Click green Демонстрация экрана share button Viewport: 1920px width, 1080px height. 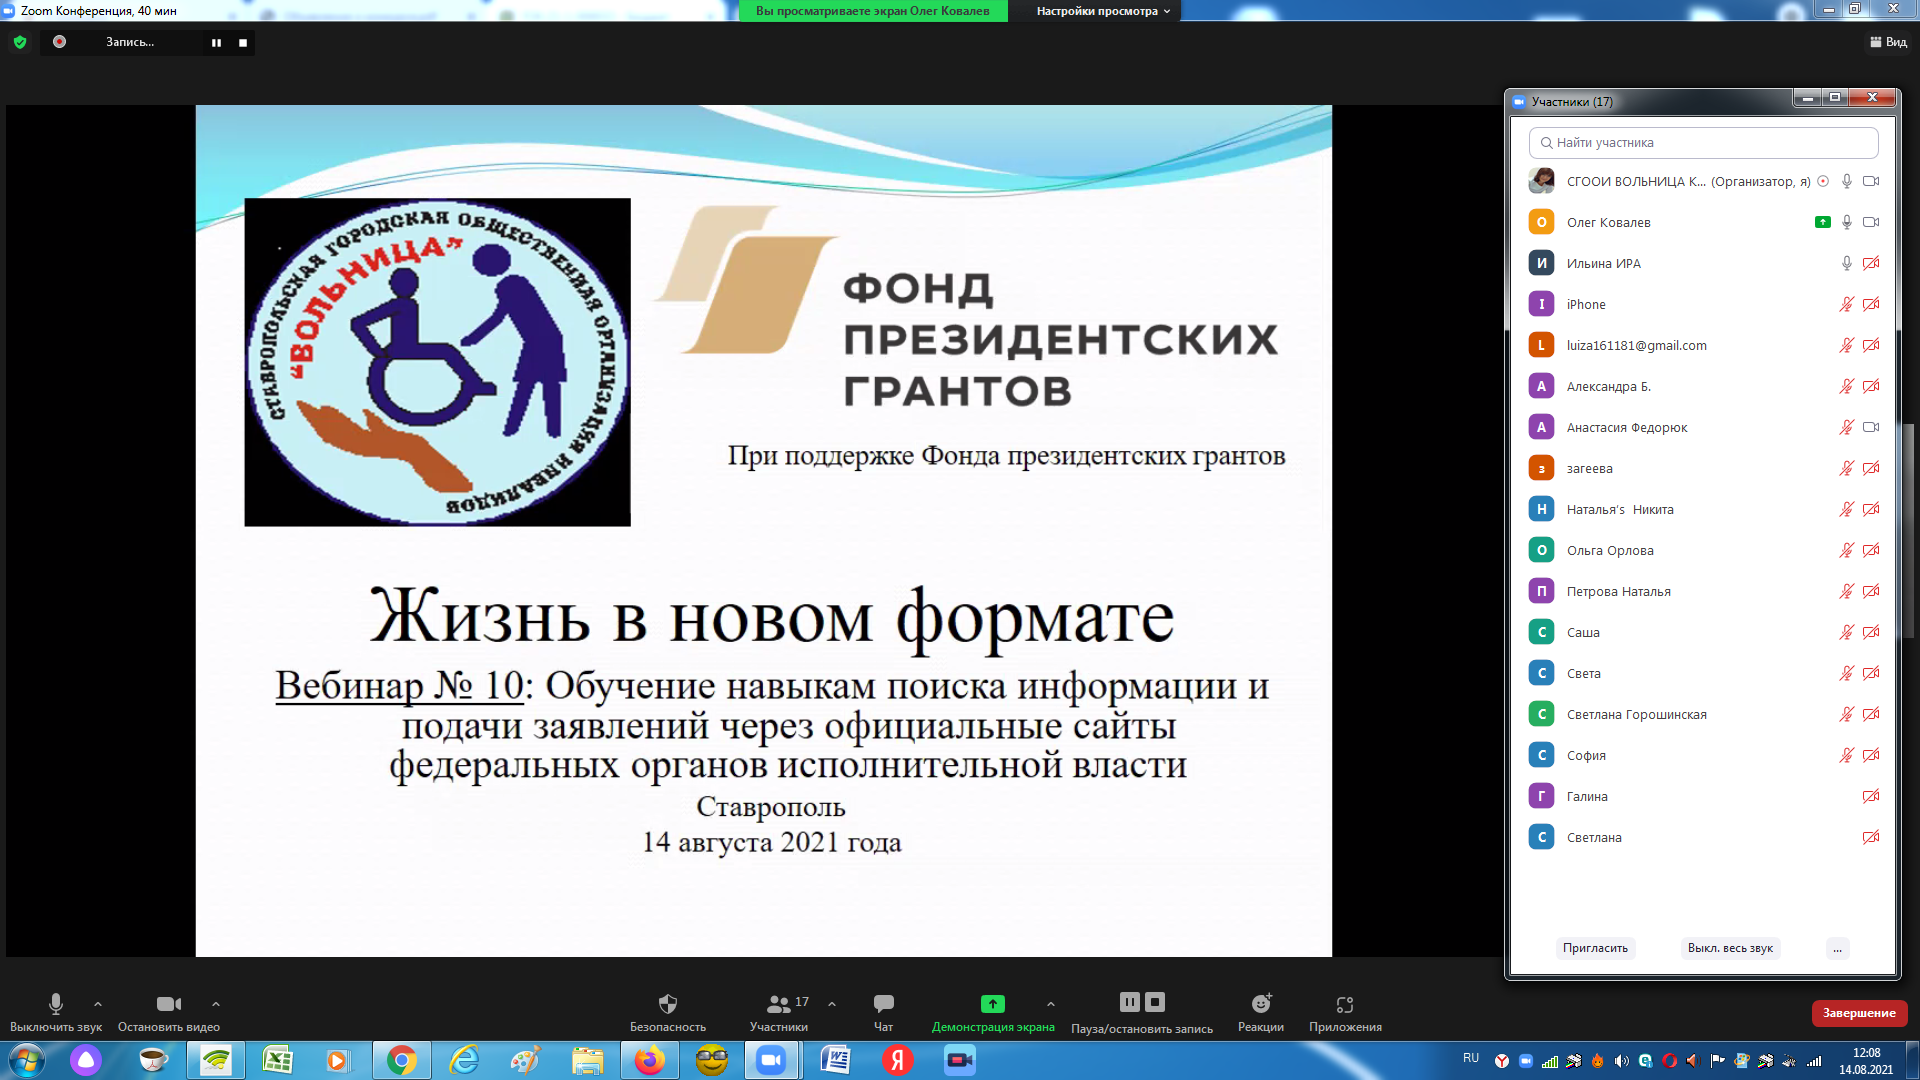click(x=993, y=1012)
